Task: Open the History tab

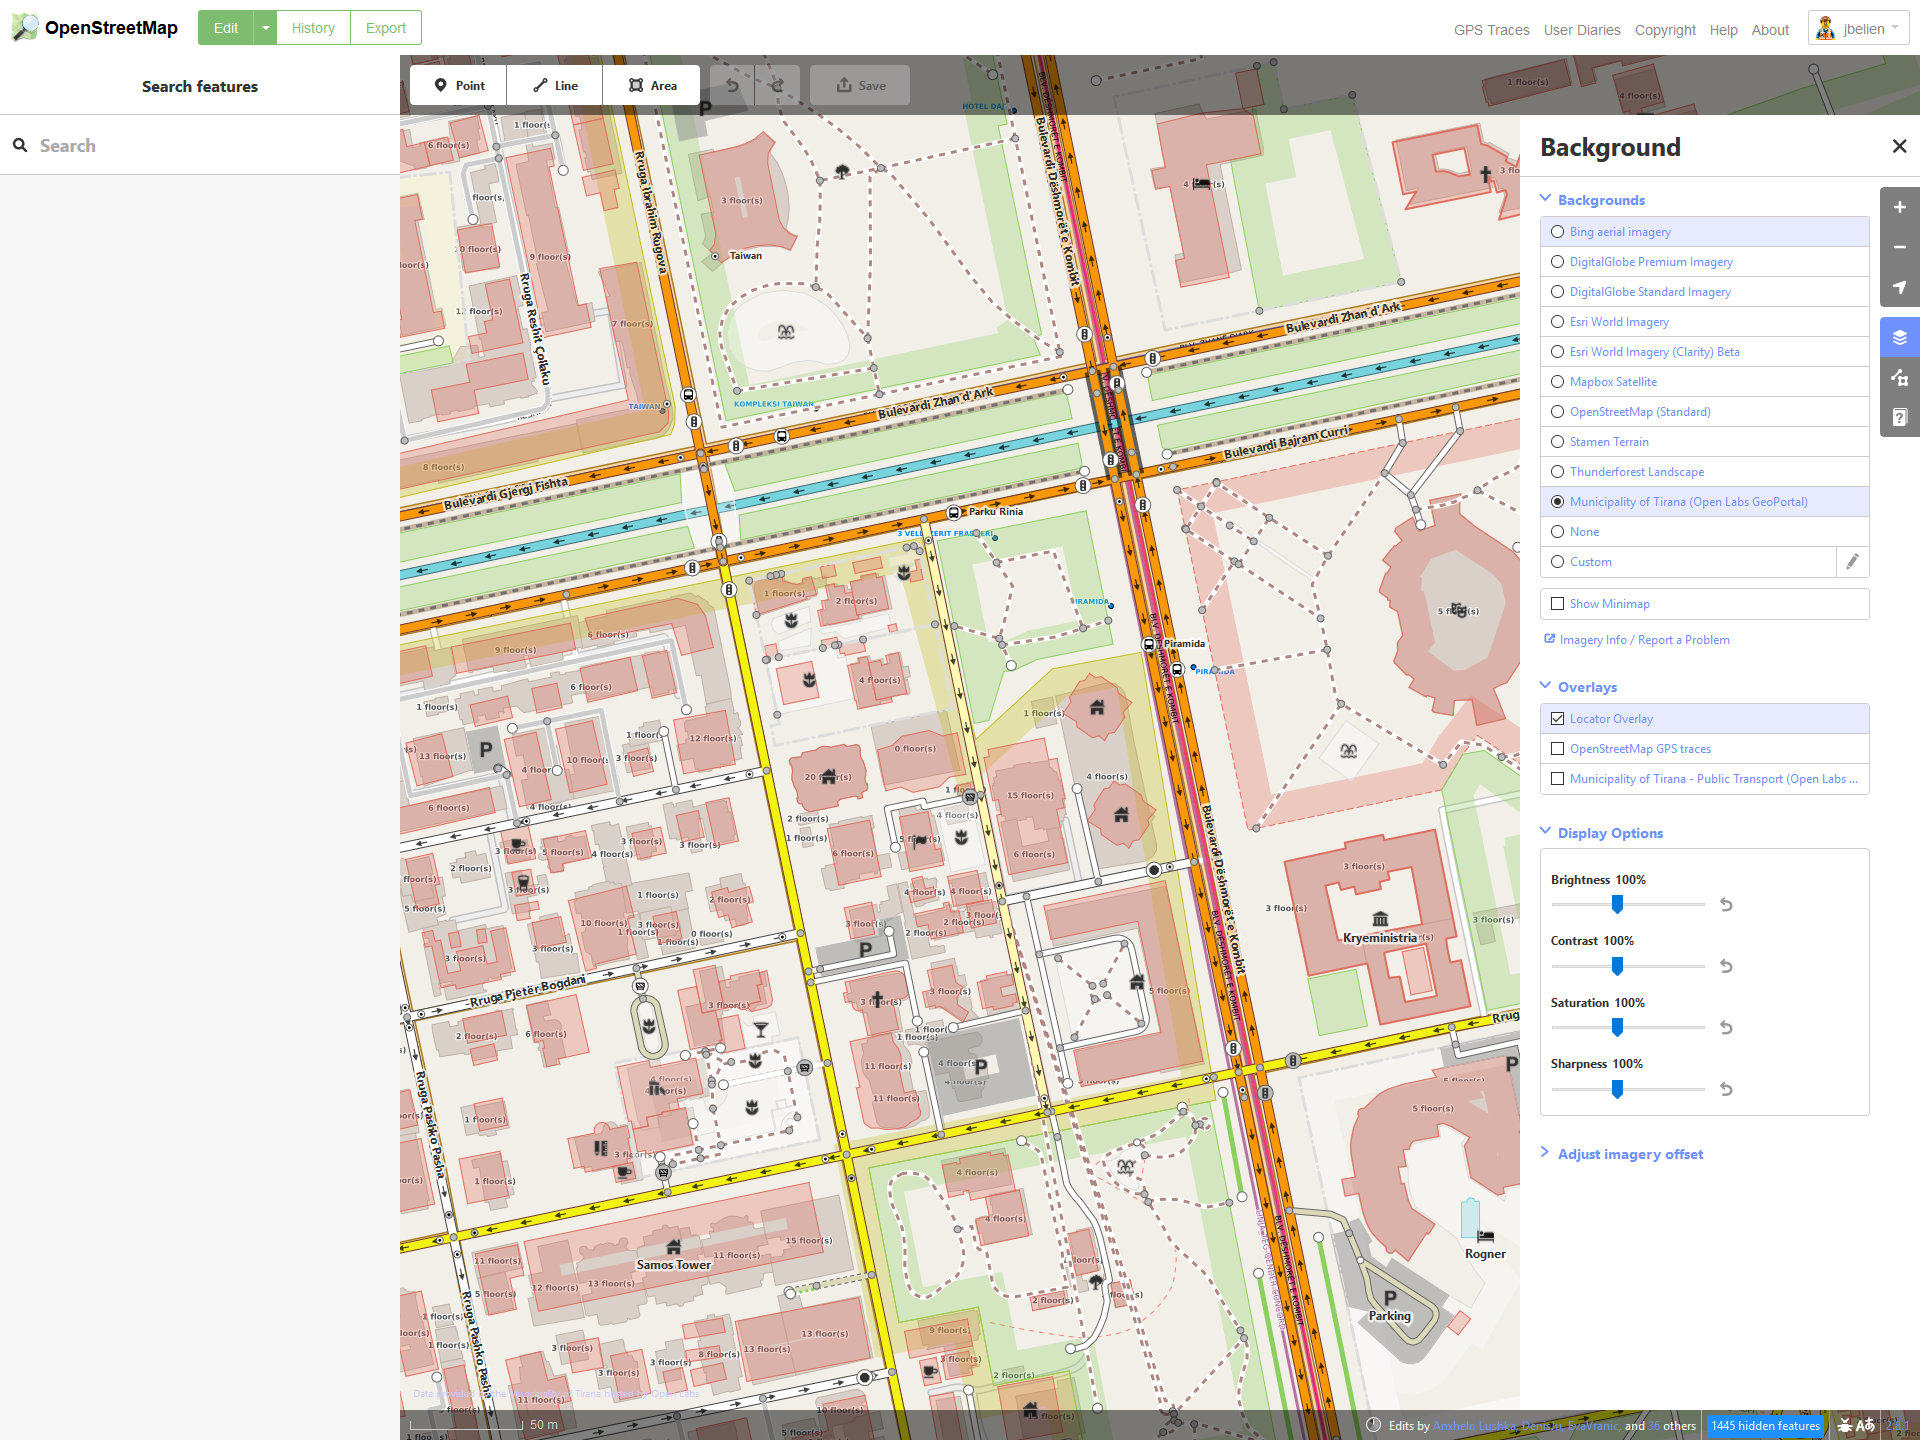Action: point(313,28)
